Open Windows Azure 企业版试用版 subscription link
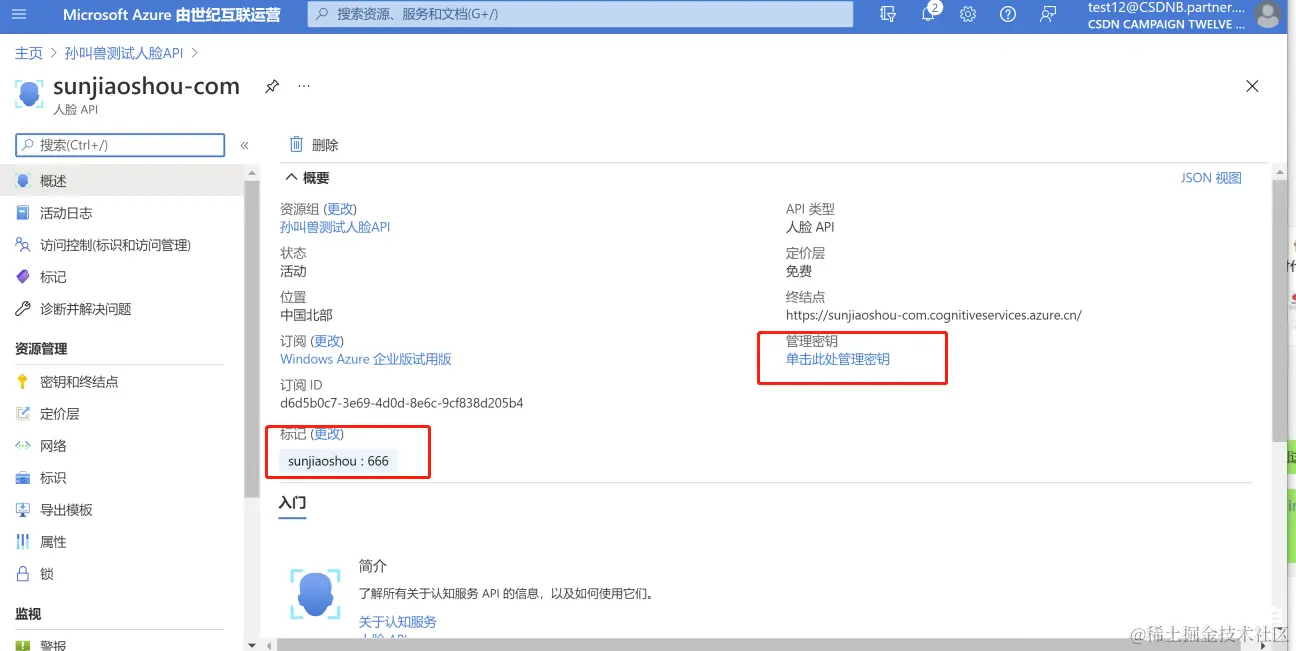This screenshot has width=1296, height=651. [x=366, y=359]
